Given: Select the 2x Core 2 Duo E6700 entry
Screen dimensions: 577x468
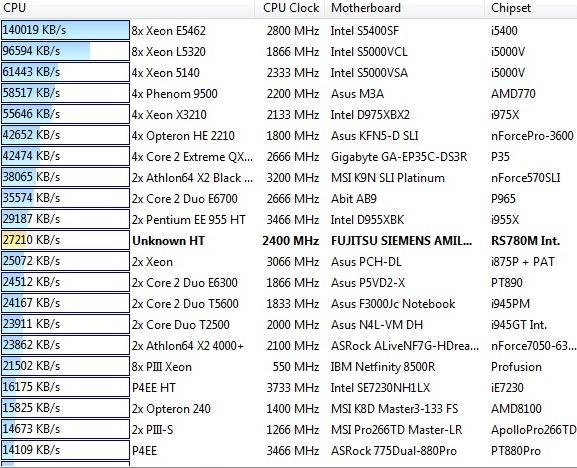Looking at the screenshot, I should pyautogui.click(x=185, y=198).
